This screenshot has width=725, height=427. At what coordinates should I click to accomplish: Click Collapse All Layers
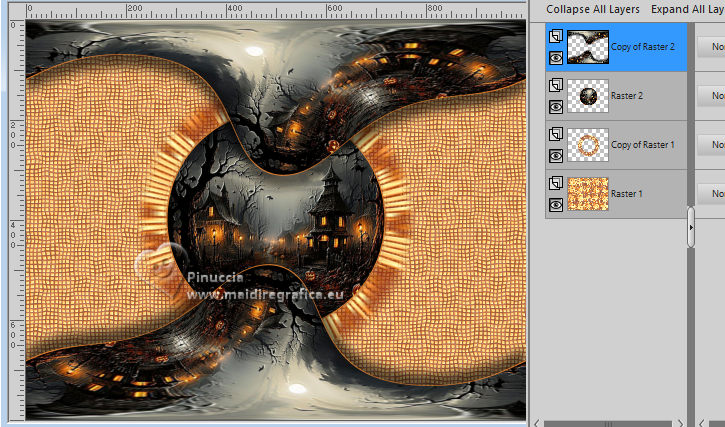point(593,9)
